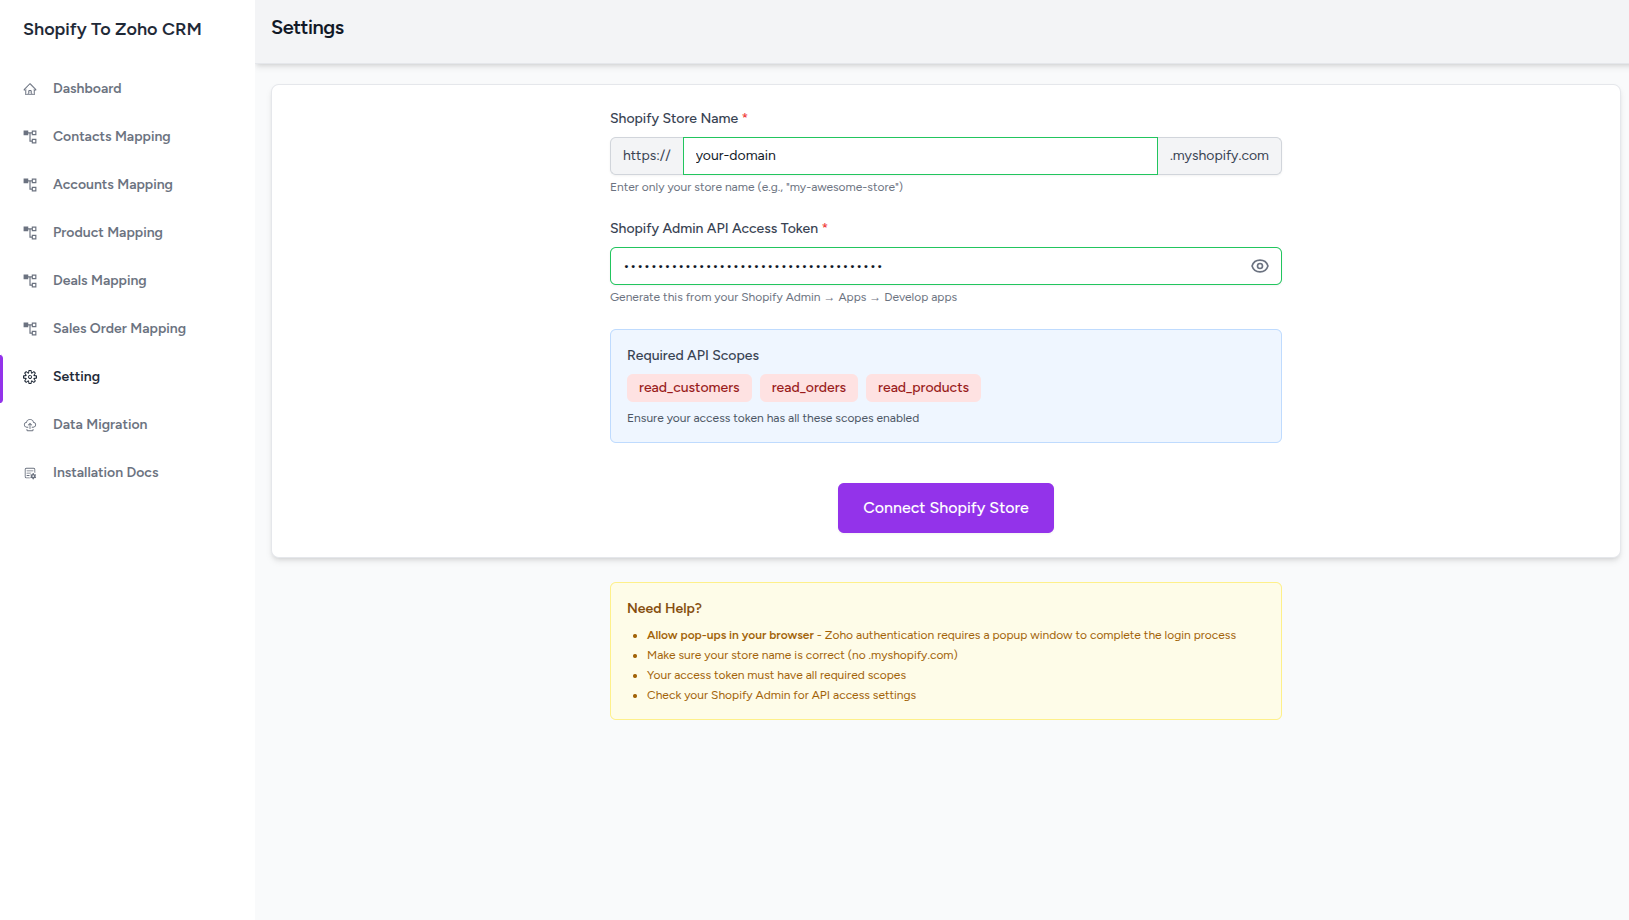Click the Data Migration sidebar icon
1629x920 pixels.
[x=31, y=424]
